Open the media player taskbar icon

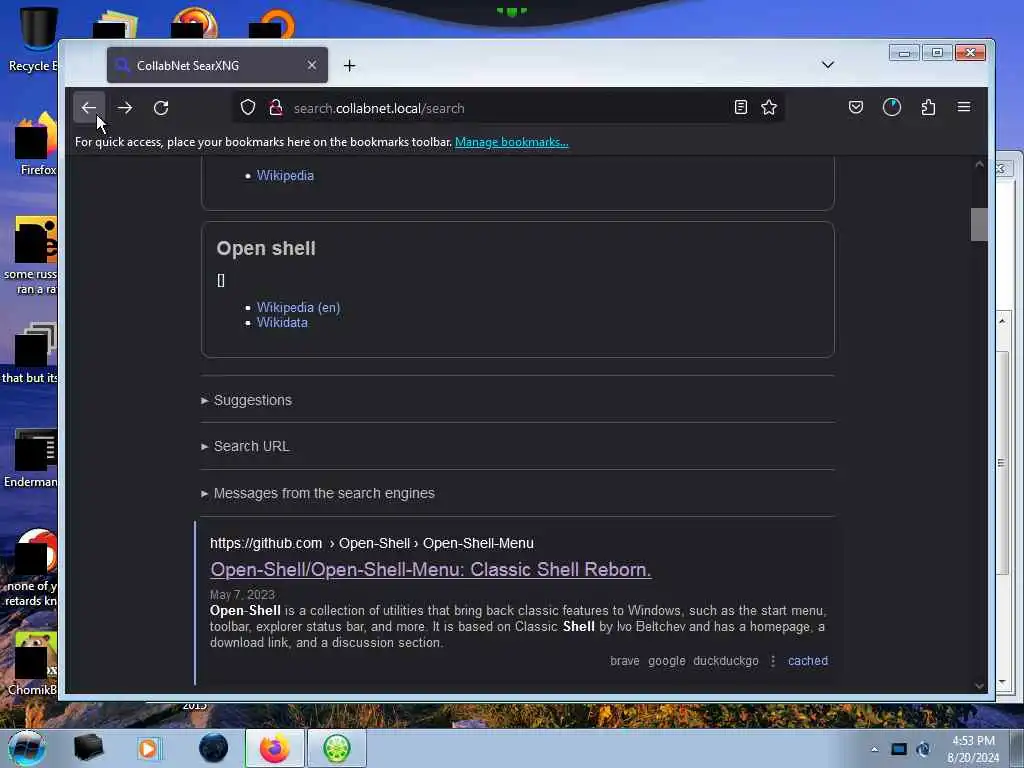148,748
